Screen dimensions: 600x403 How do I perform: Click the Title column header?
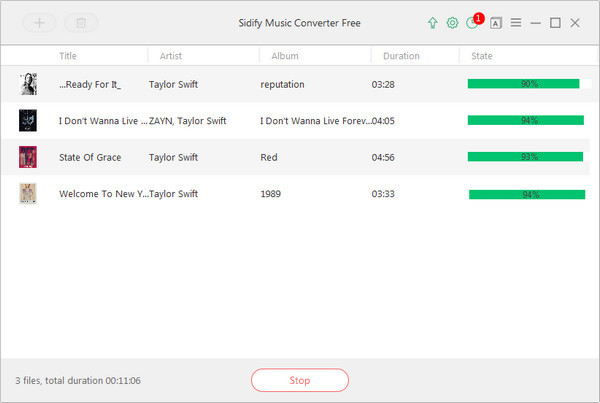pyautogui.click(x=68, y=56)
